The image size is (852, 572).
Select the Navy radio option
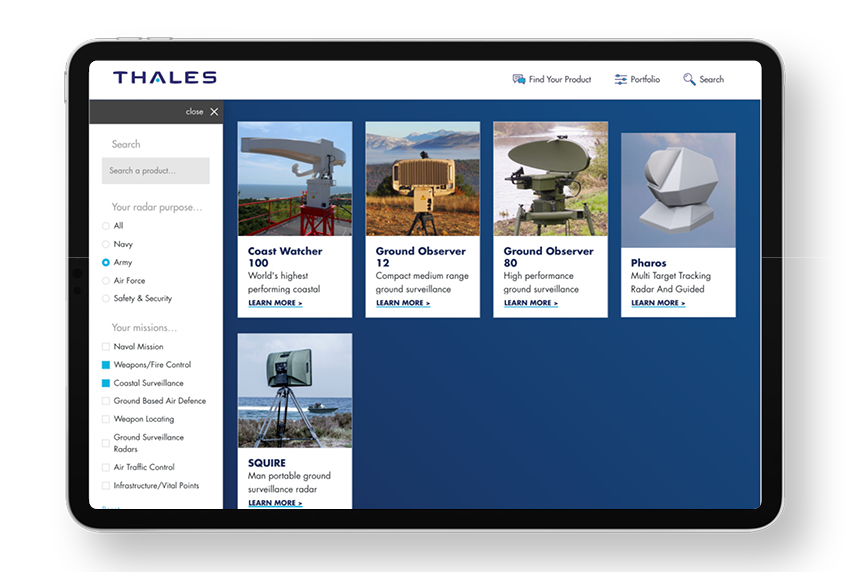pyautogui.click(x=106, y=244)
